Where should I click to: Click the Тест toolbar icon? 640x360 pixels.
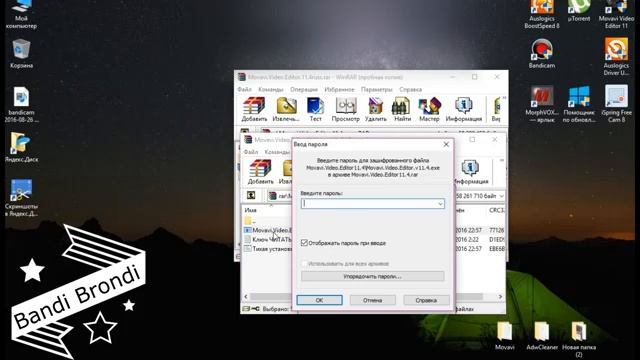(x=315, y=109)
